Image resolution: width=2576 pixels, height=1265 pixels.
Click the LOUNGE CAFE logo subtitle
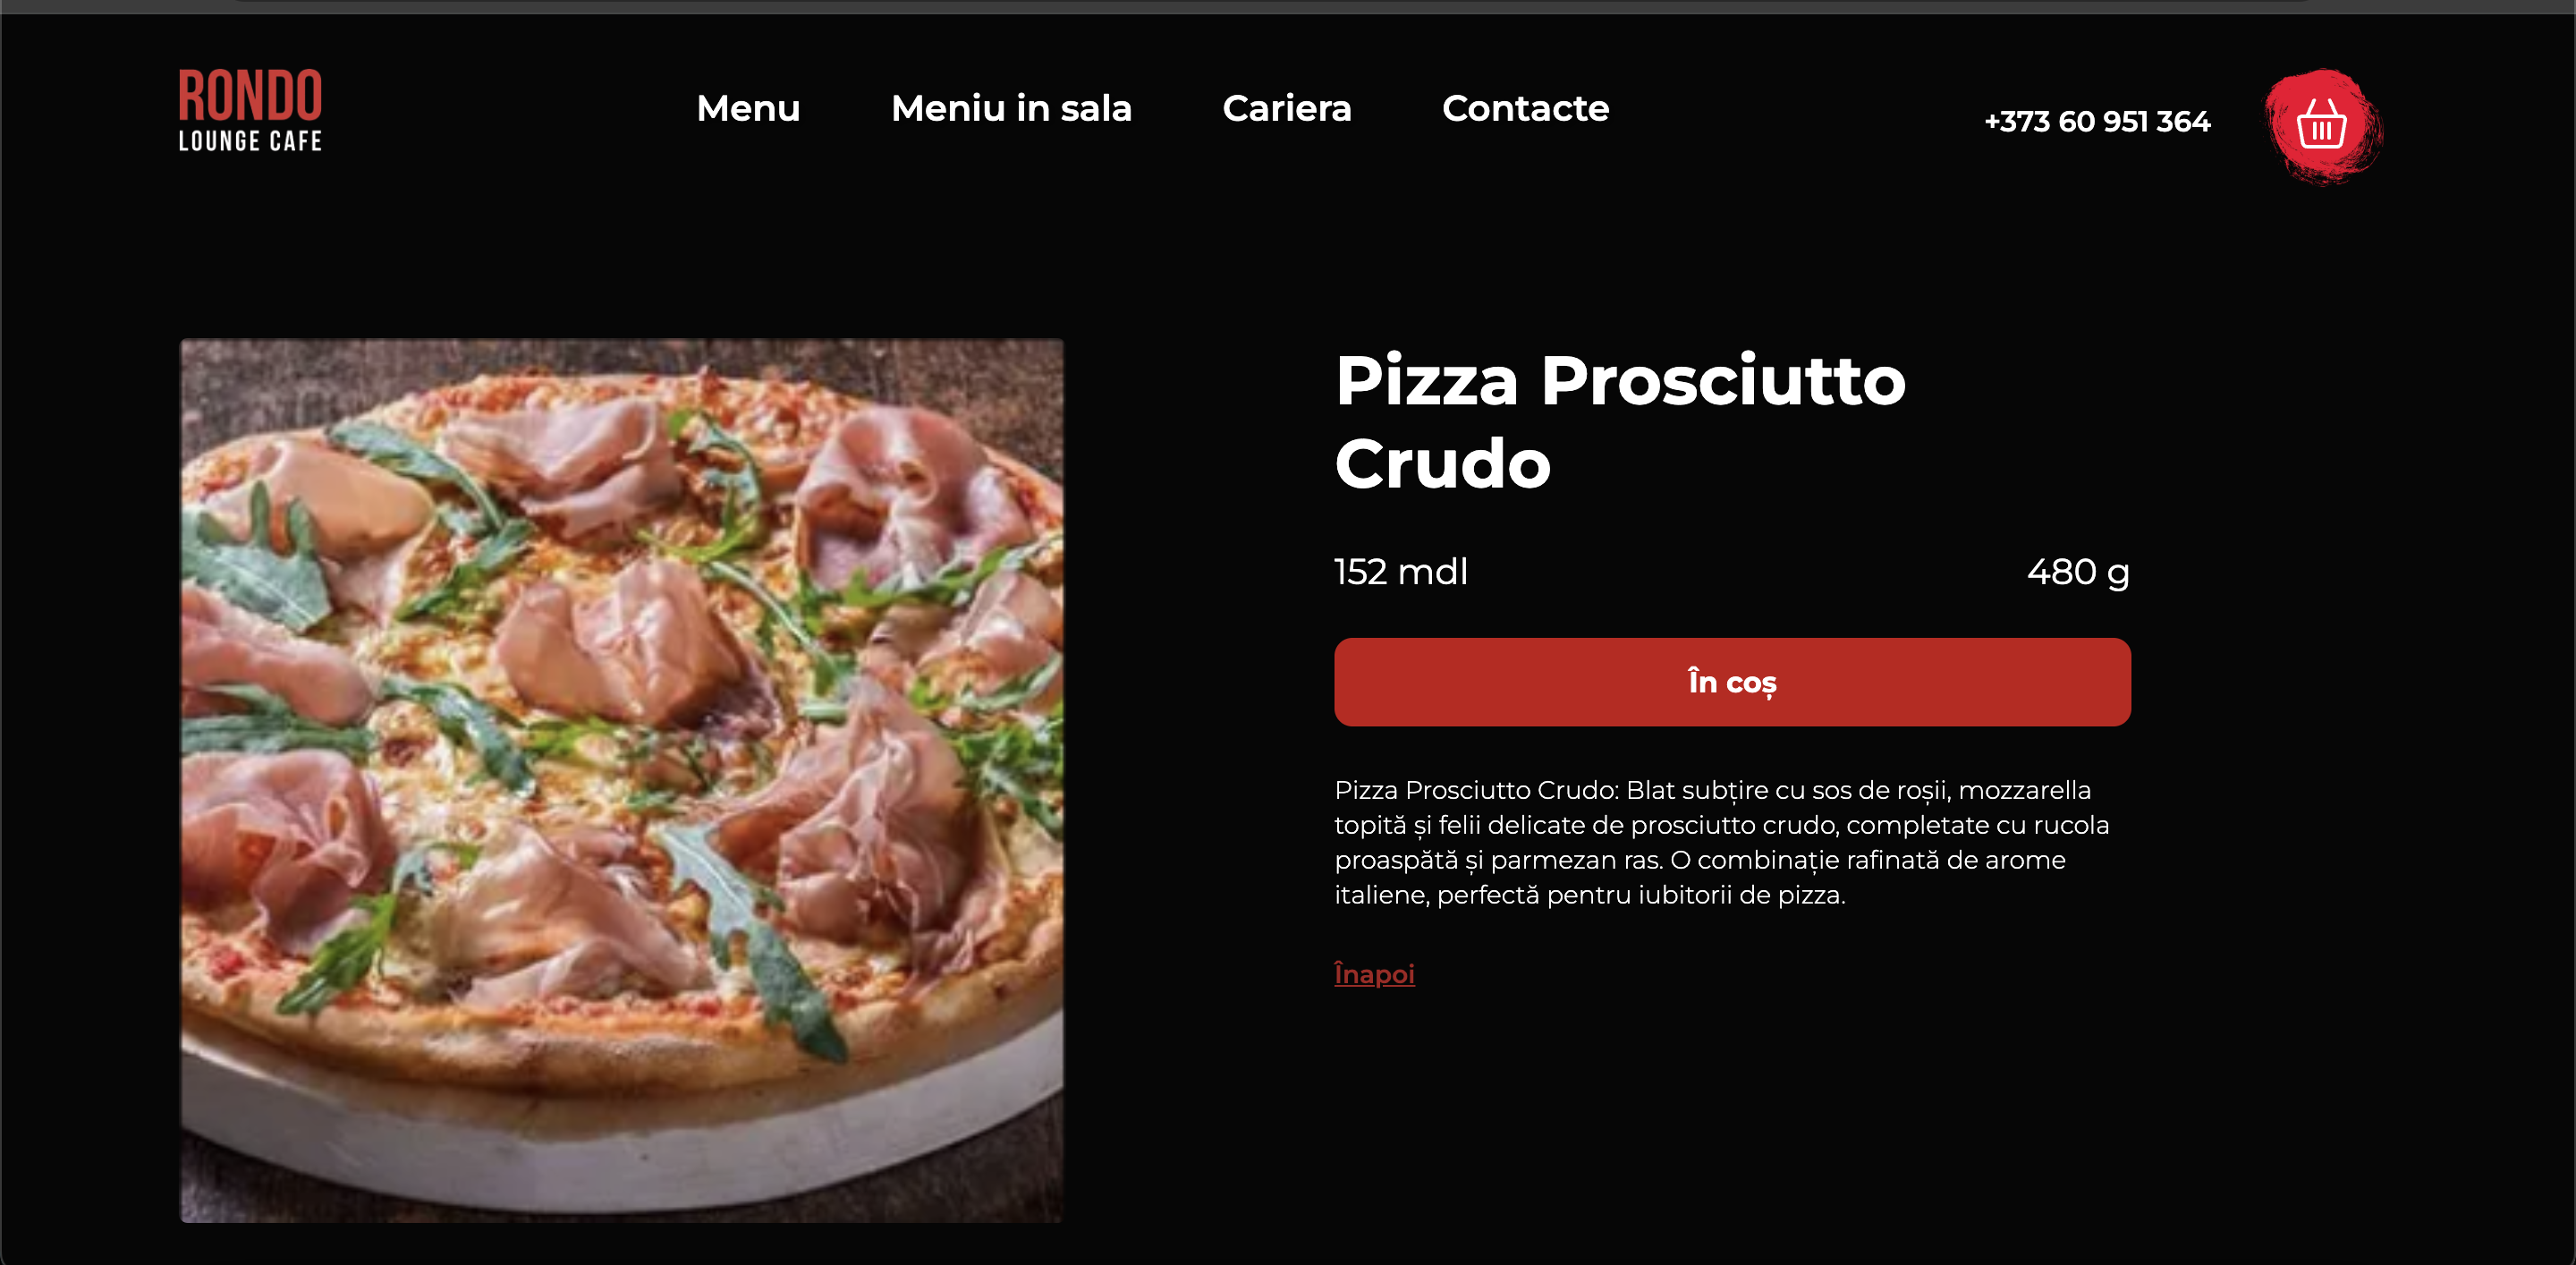click(250, 141)
